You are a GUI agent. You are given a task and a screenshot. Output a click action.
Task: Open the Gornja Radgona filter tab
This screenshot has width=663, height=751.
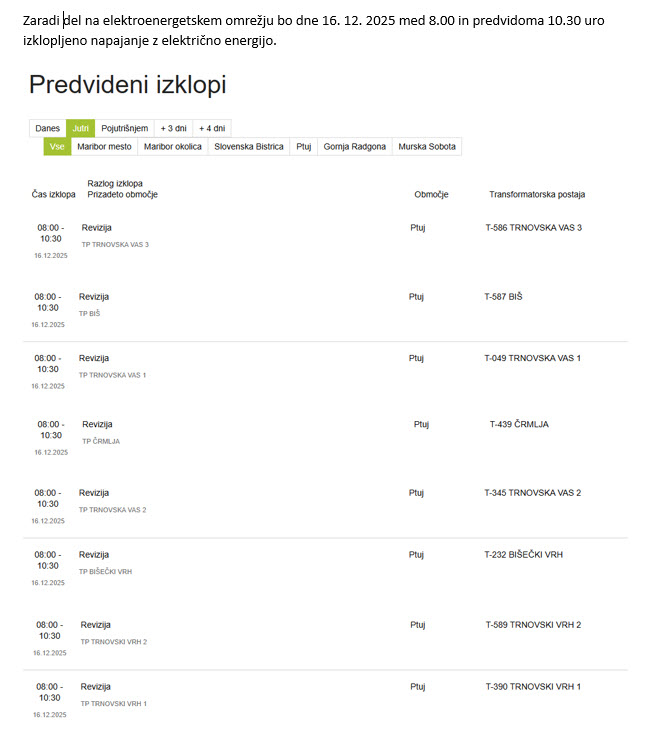click(x=355, y=147)
